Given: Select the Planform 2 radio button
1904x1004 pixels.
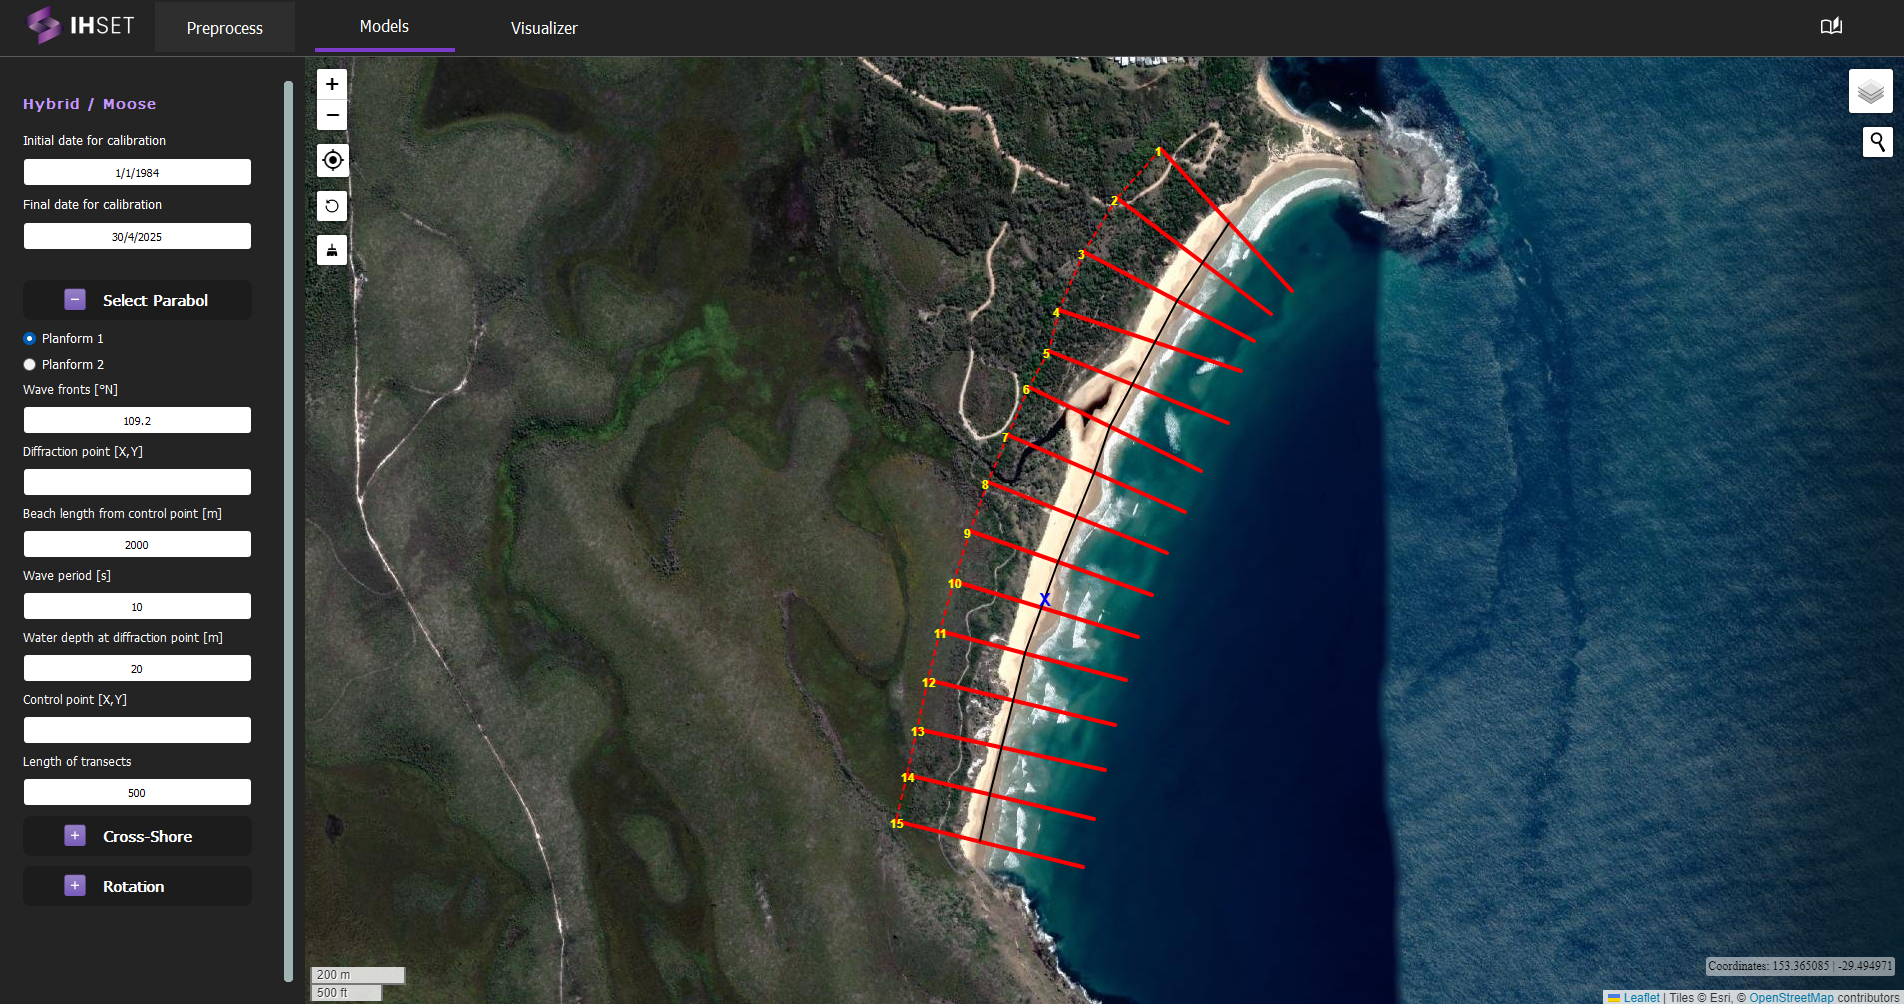Looking at the screenshot, I should 30,365.
